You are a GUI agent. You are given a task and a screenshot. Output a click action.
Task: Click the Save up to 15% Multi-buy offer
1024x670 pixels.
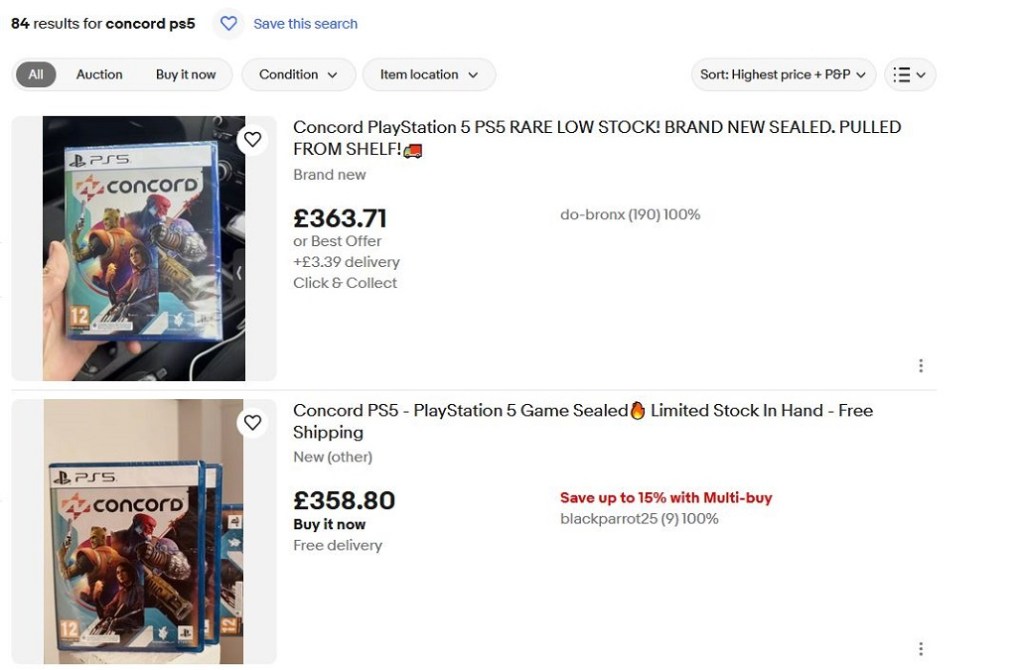pos(667,497)
